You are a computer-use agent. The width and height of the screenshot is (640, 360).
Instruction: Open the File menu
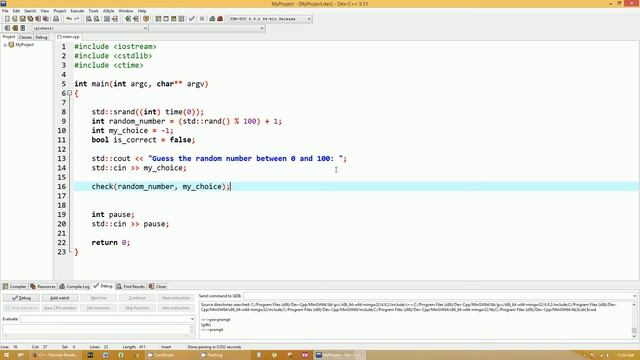(5, 11)
